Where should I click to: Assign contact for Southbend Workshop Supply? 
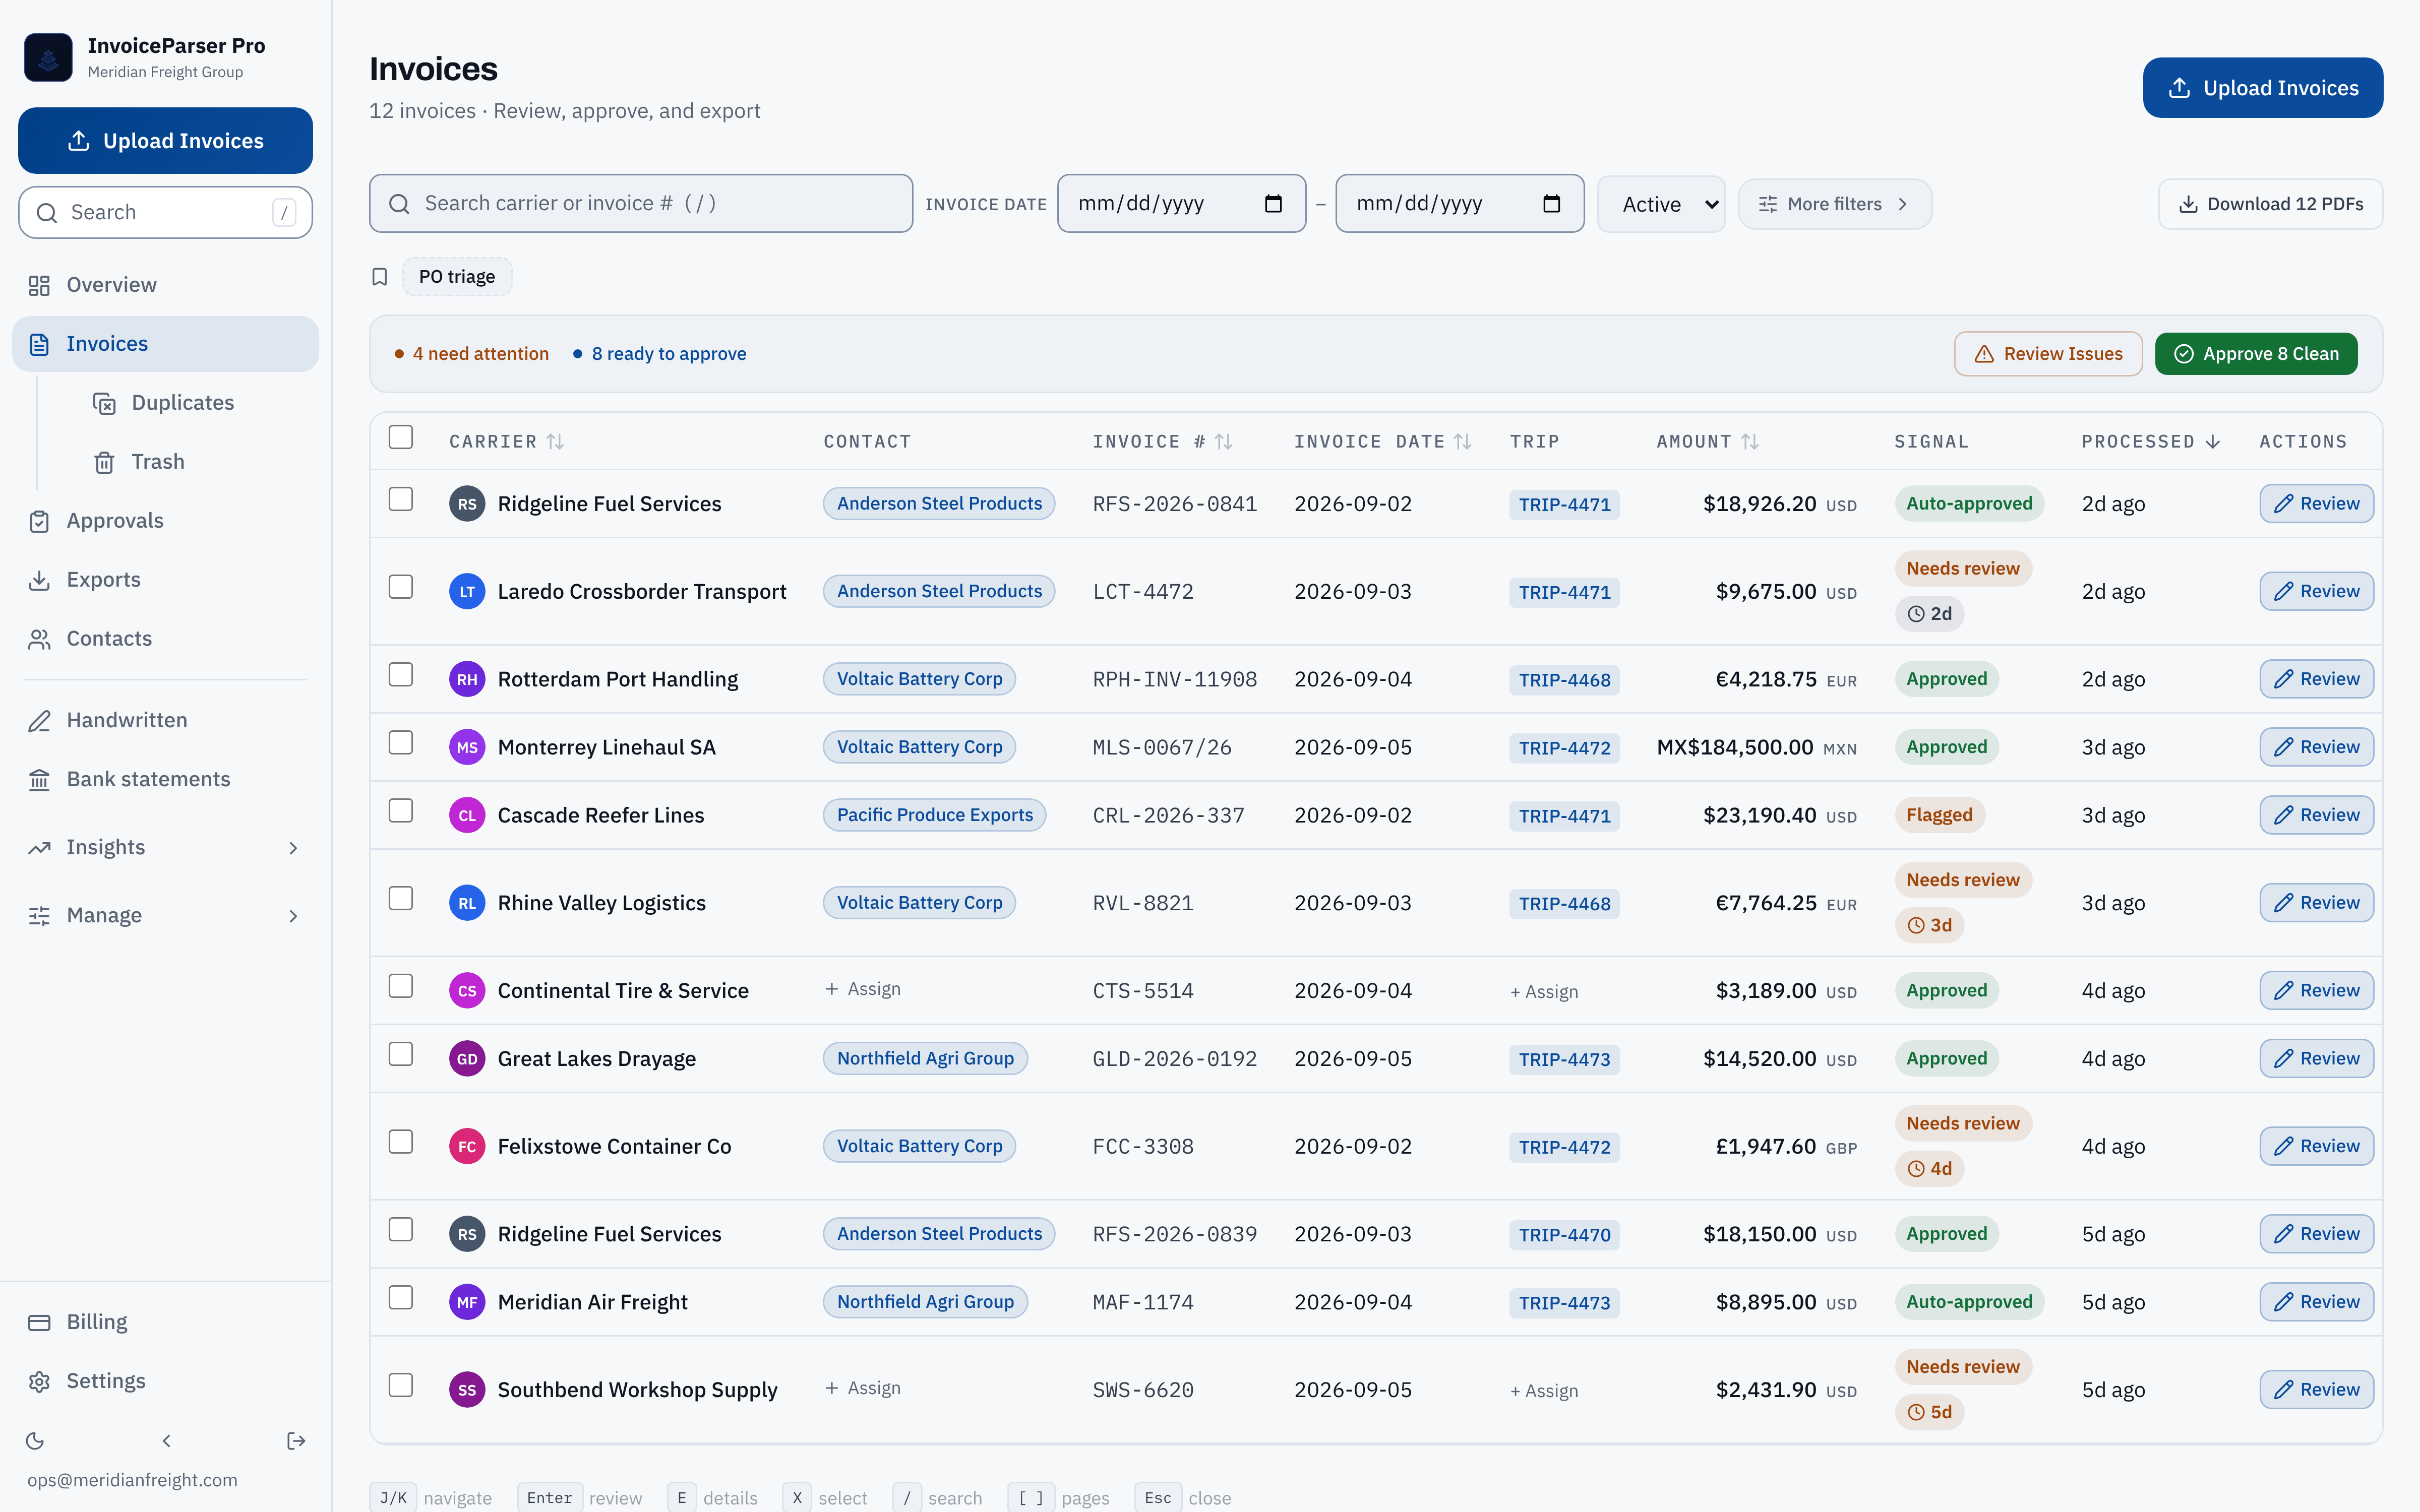point(862,1388)
